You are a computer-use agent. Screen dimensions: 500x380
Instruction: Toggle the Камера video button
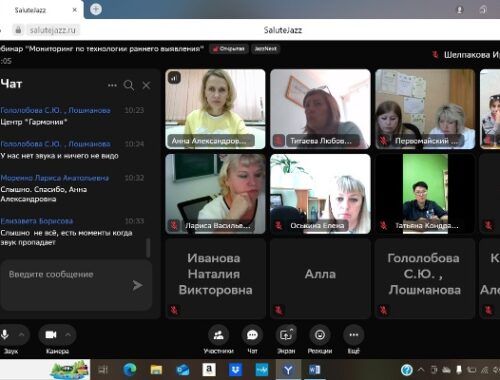click(51, 335)
